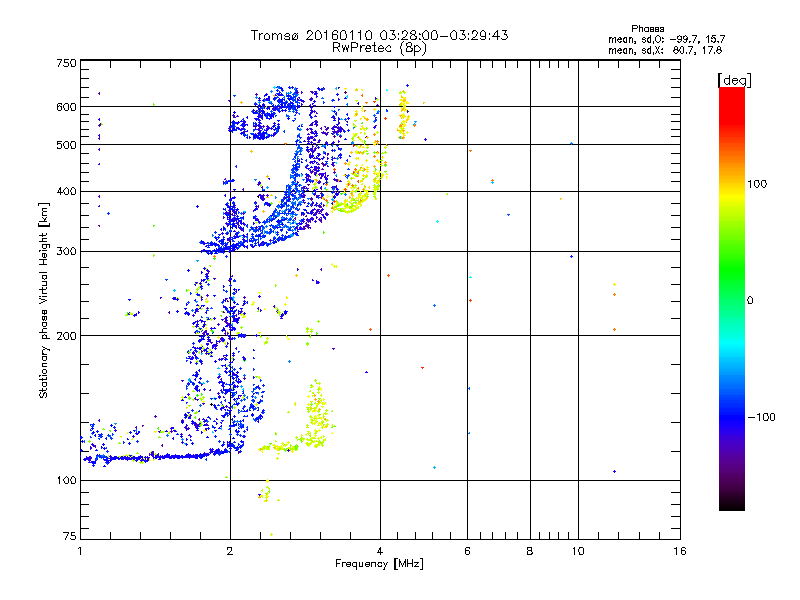Viewport: 800px width, 600px height.
Task: Click the 'mean, sd,X: 80.7, 17.8' line
Action: pyautogui.click(x=665, y=50)
